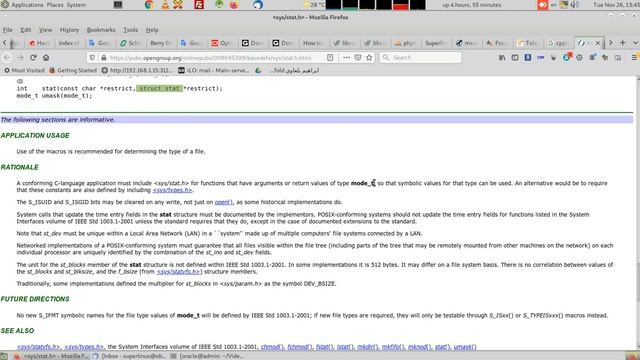Follow the open() link
The width and height of the screenshot is (640, 360).
(x=224, y=202)
